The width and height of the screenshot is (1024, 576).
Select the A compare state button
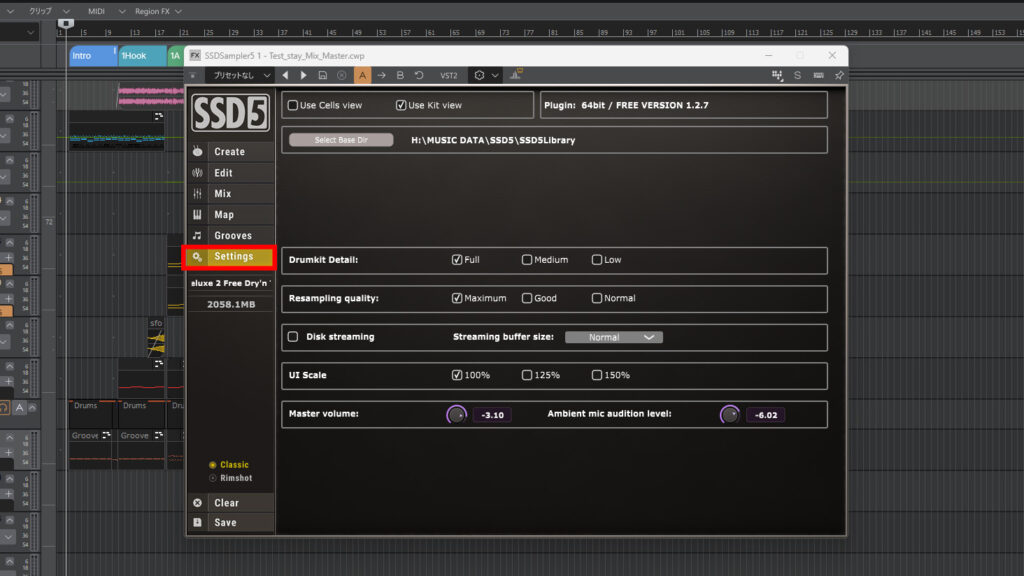pos(362,75)
